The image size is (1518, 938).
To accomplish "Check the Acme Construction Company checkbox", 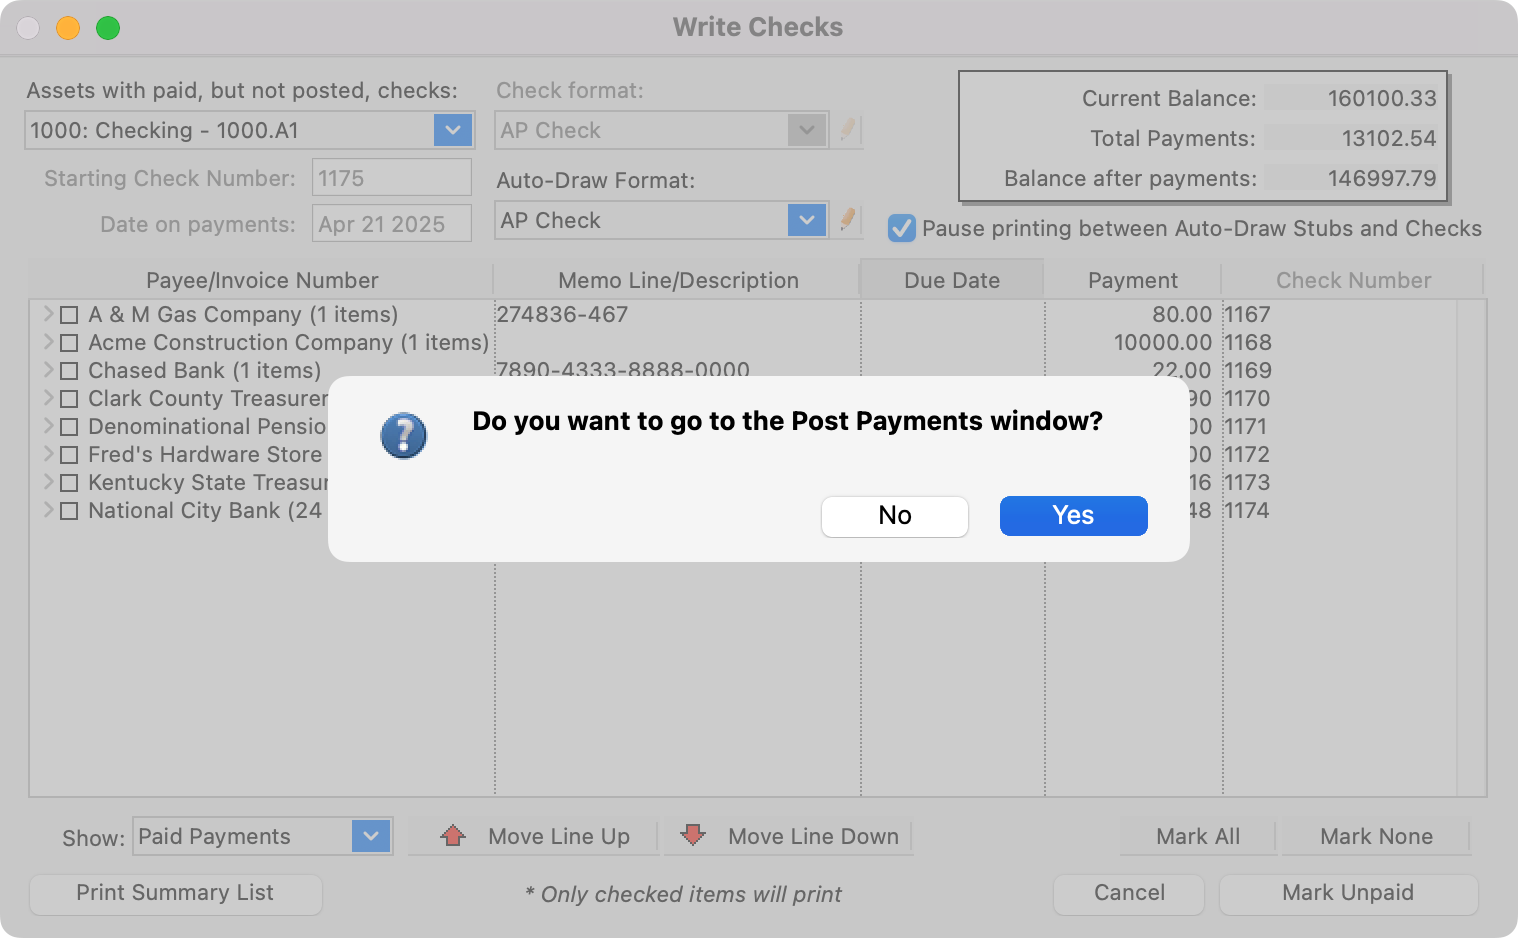I will coord(69,343).
